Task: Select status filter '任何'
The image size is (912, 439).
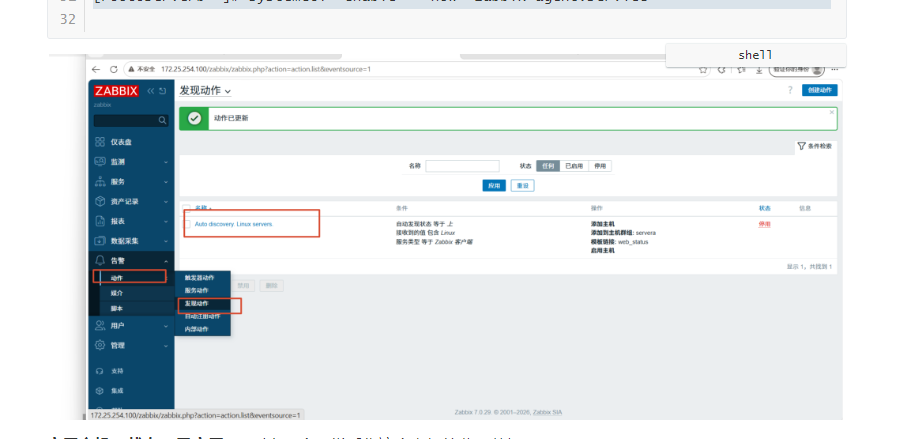Action: pos(548,166)
